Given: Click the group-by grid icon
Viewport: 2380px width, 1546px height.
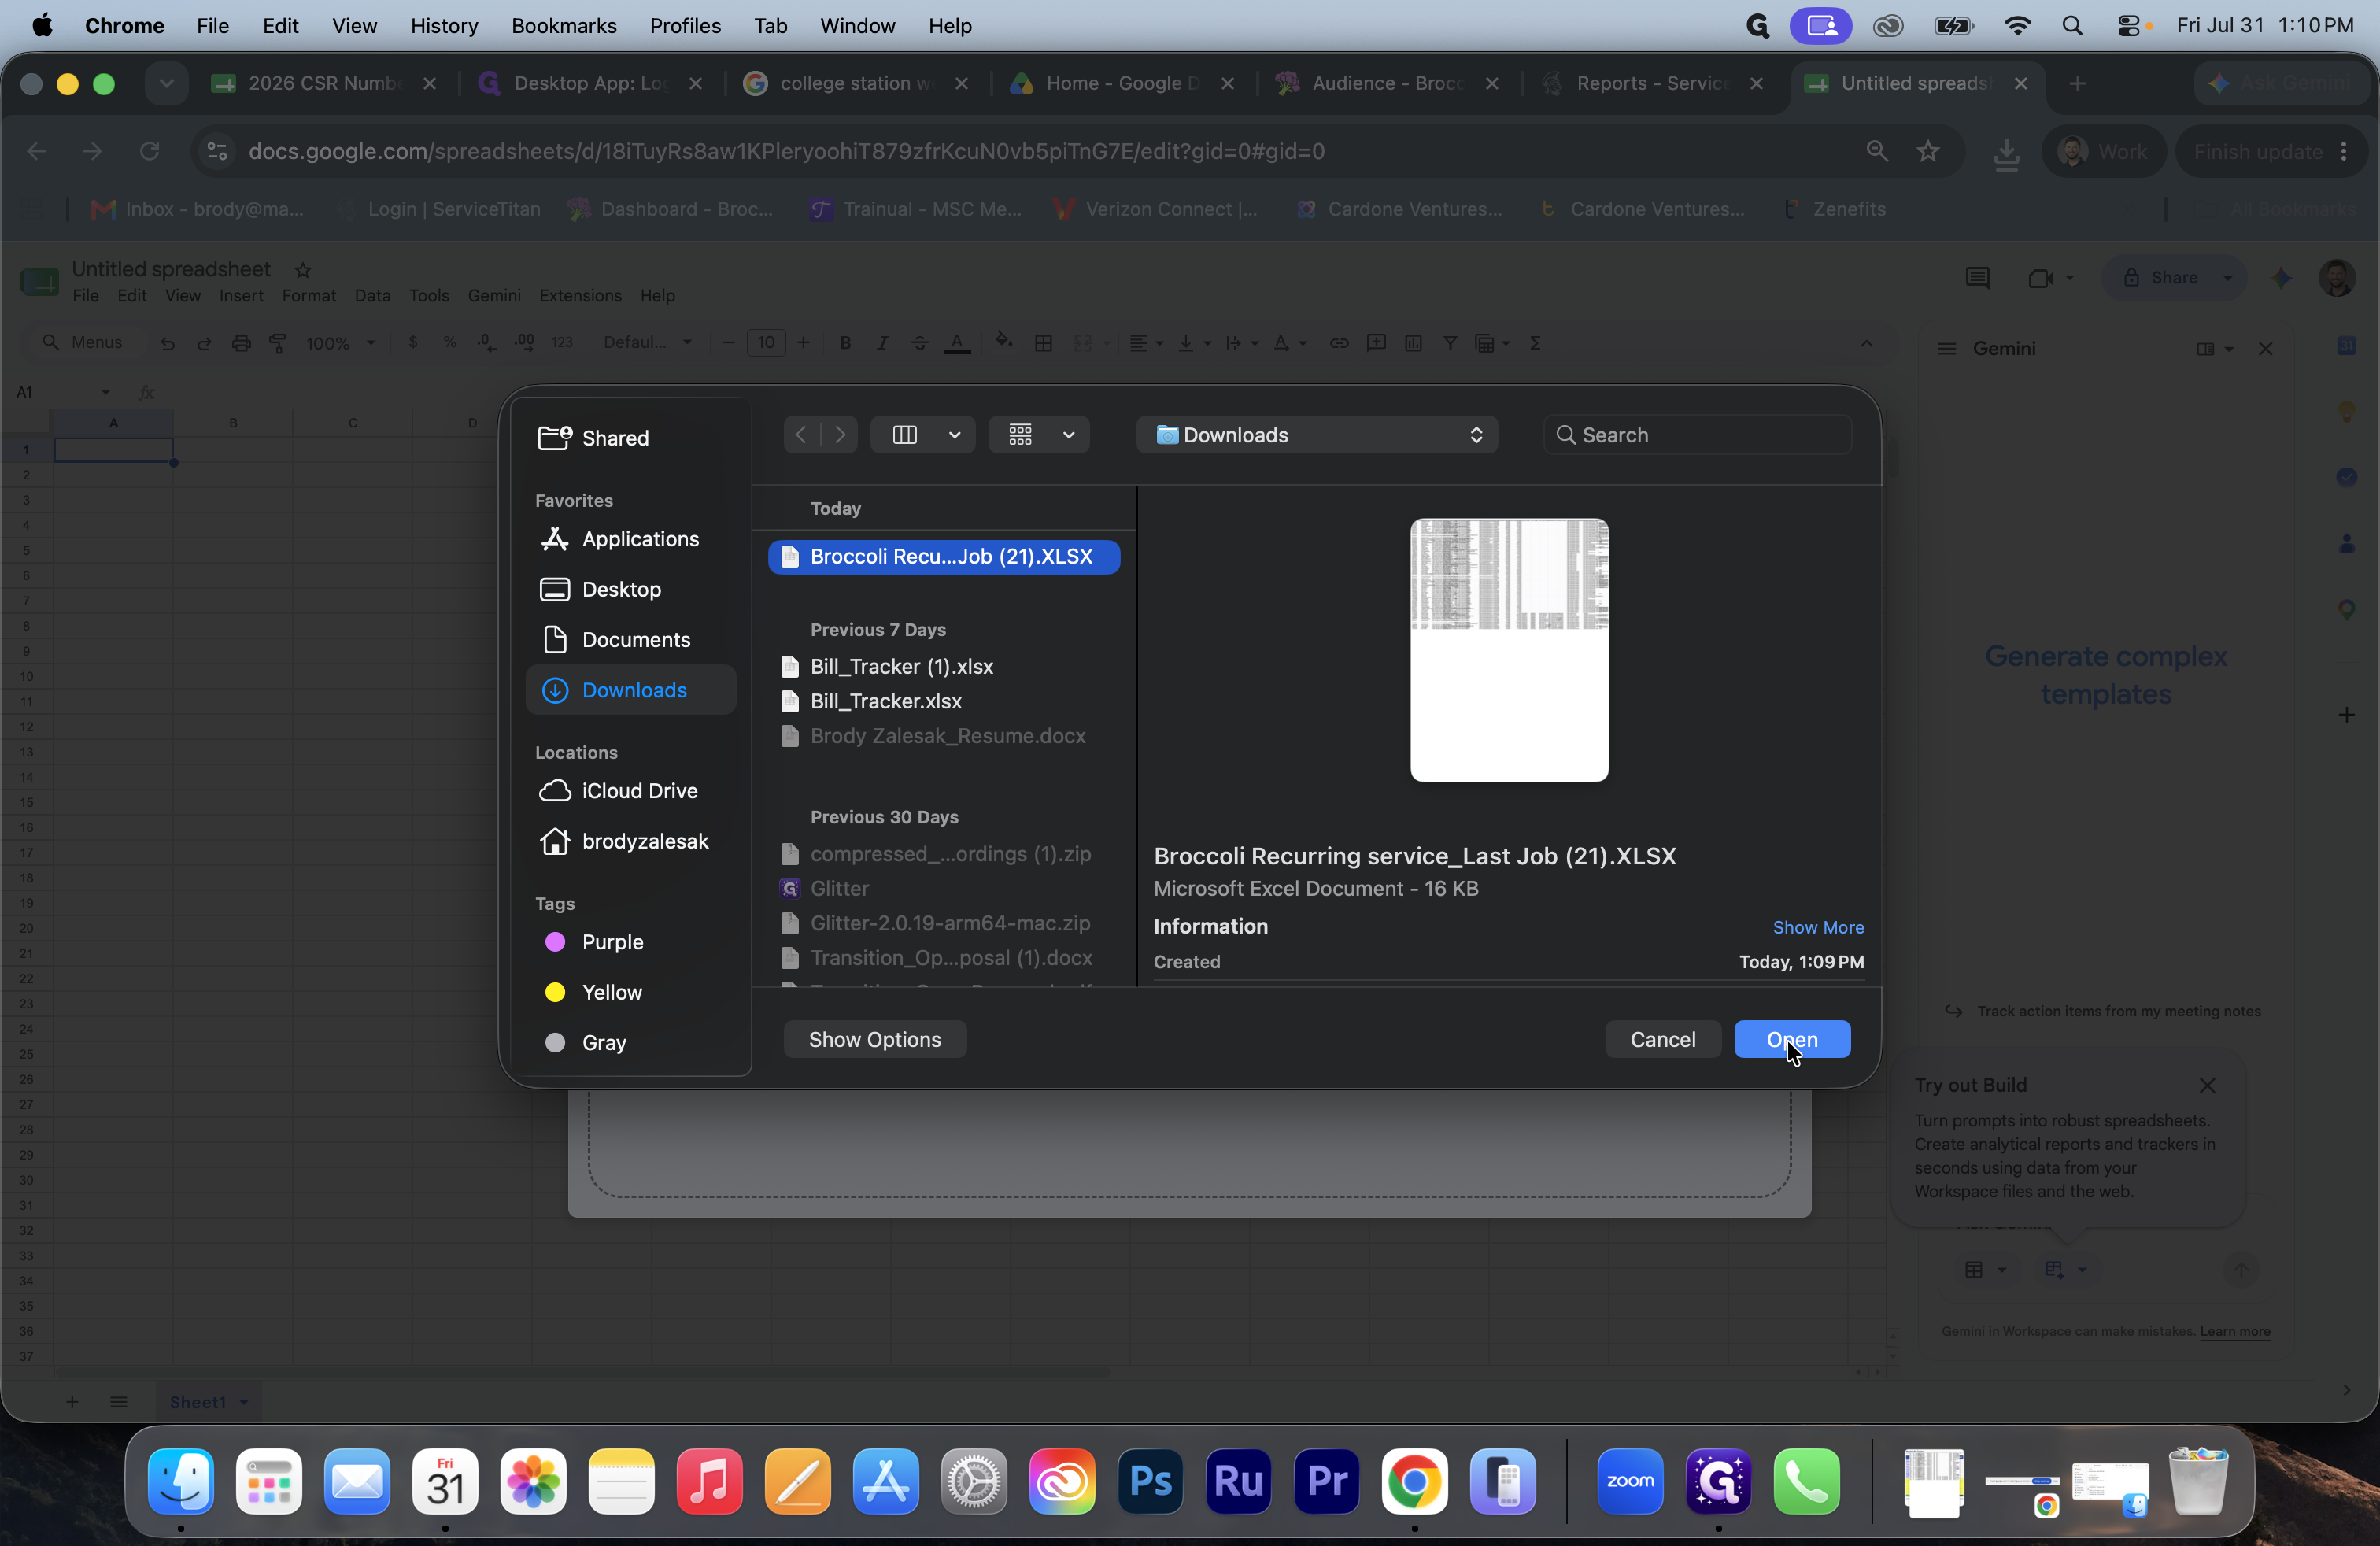Looking at the screenshot, I should pyautogui.click(x=1020, y=435).
